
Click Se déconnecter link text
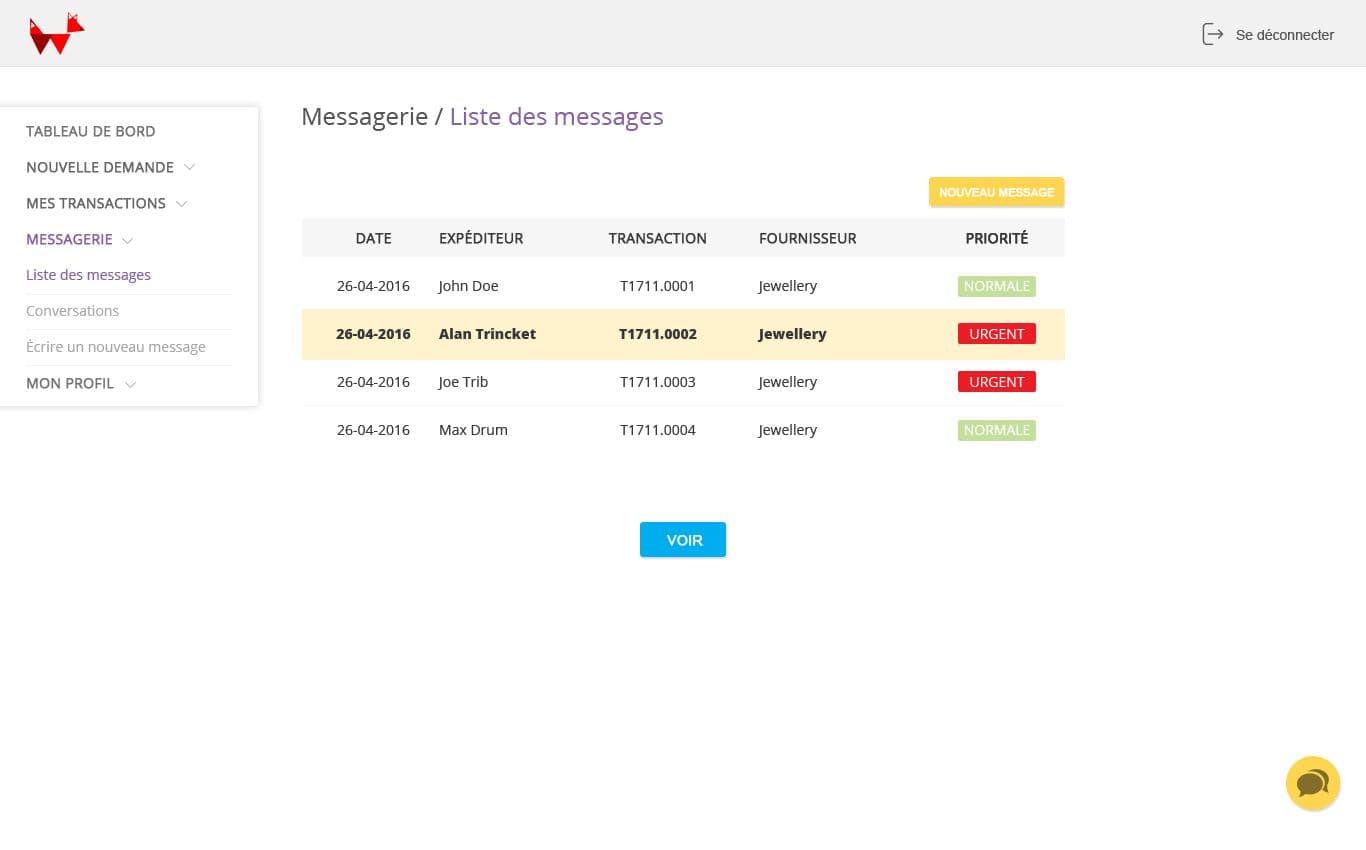tap(1284, 35)
